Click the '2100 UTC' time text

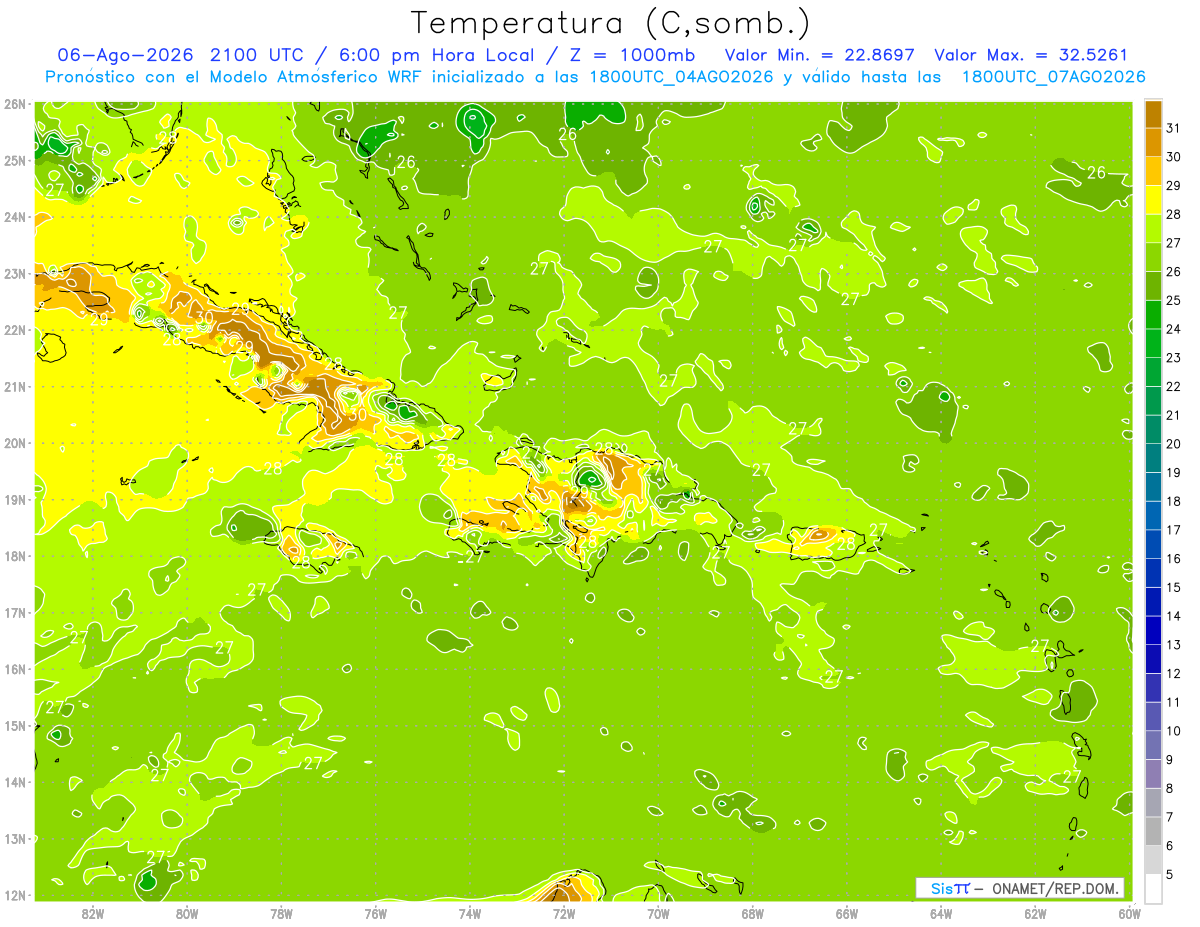click(261, 55)
